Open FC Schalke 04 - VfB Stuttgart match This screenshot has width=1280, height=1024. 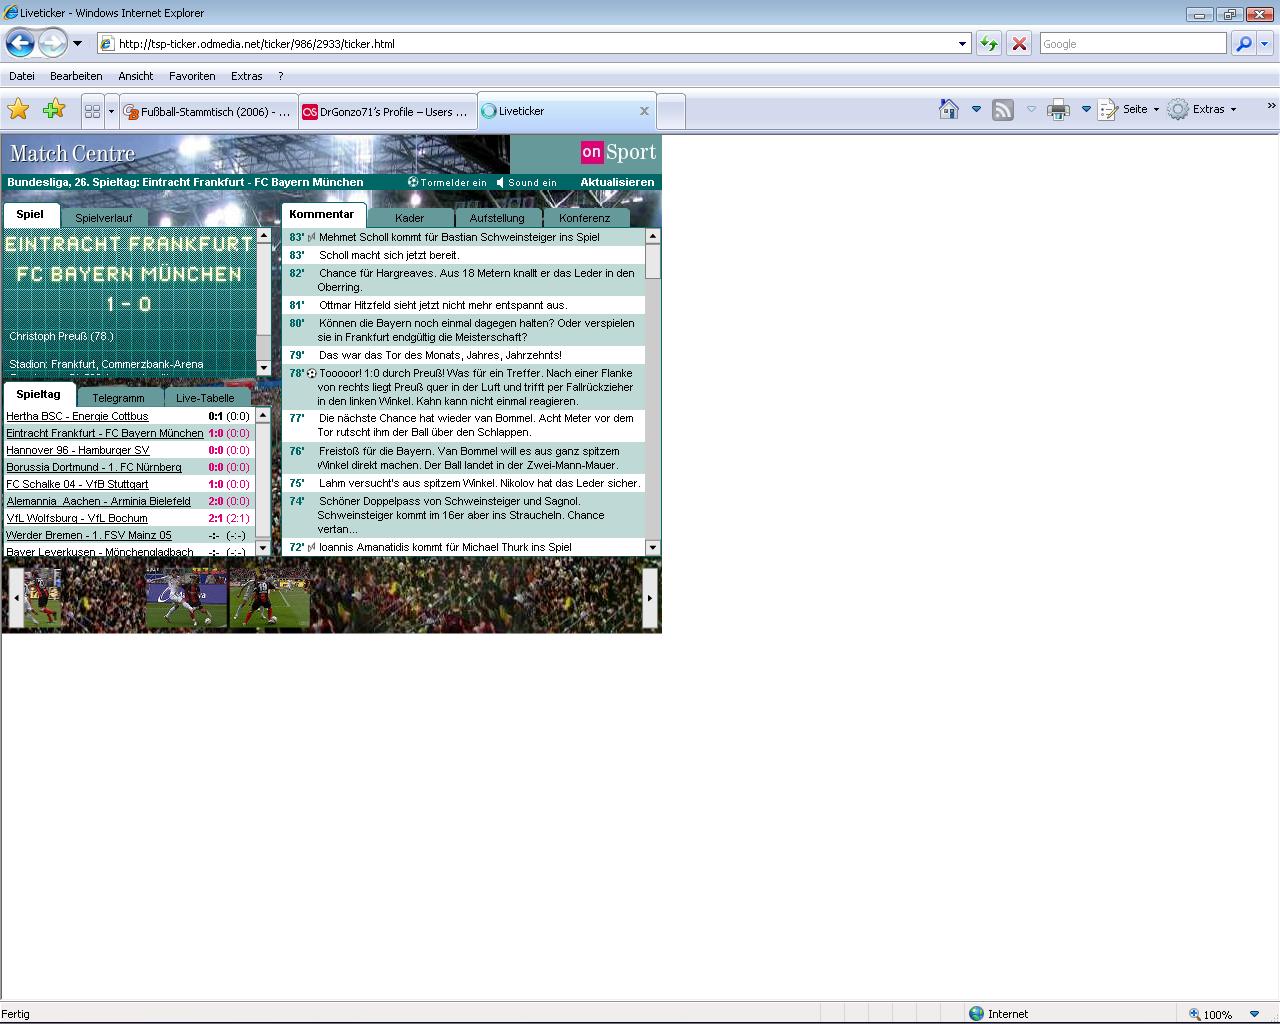(x=77, y=484)
